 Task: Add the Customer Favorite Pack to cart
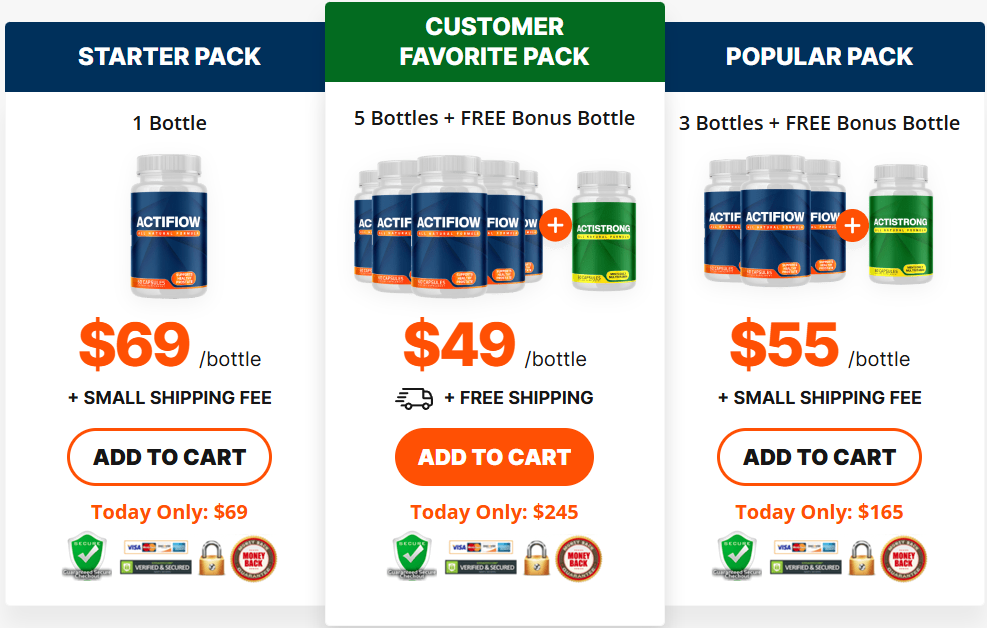[x=494, y=457]
